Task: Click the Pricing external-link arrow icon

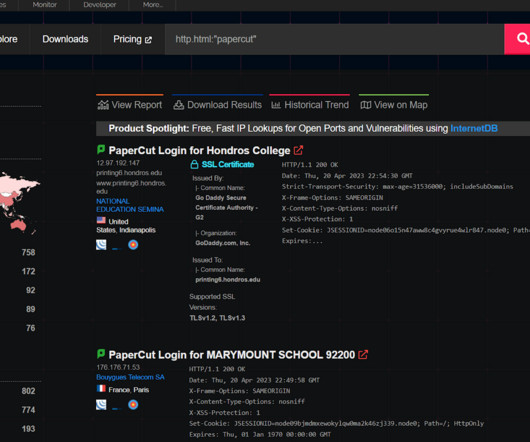Action: 148,40
